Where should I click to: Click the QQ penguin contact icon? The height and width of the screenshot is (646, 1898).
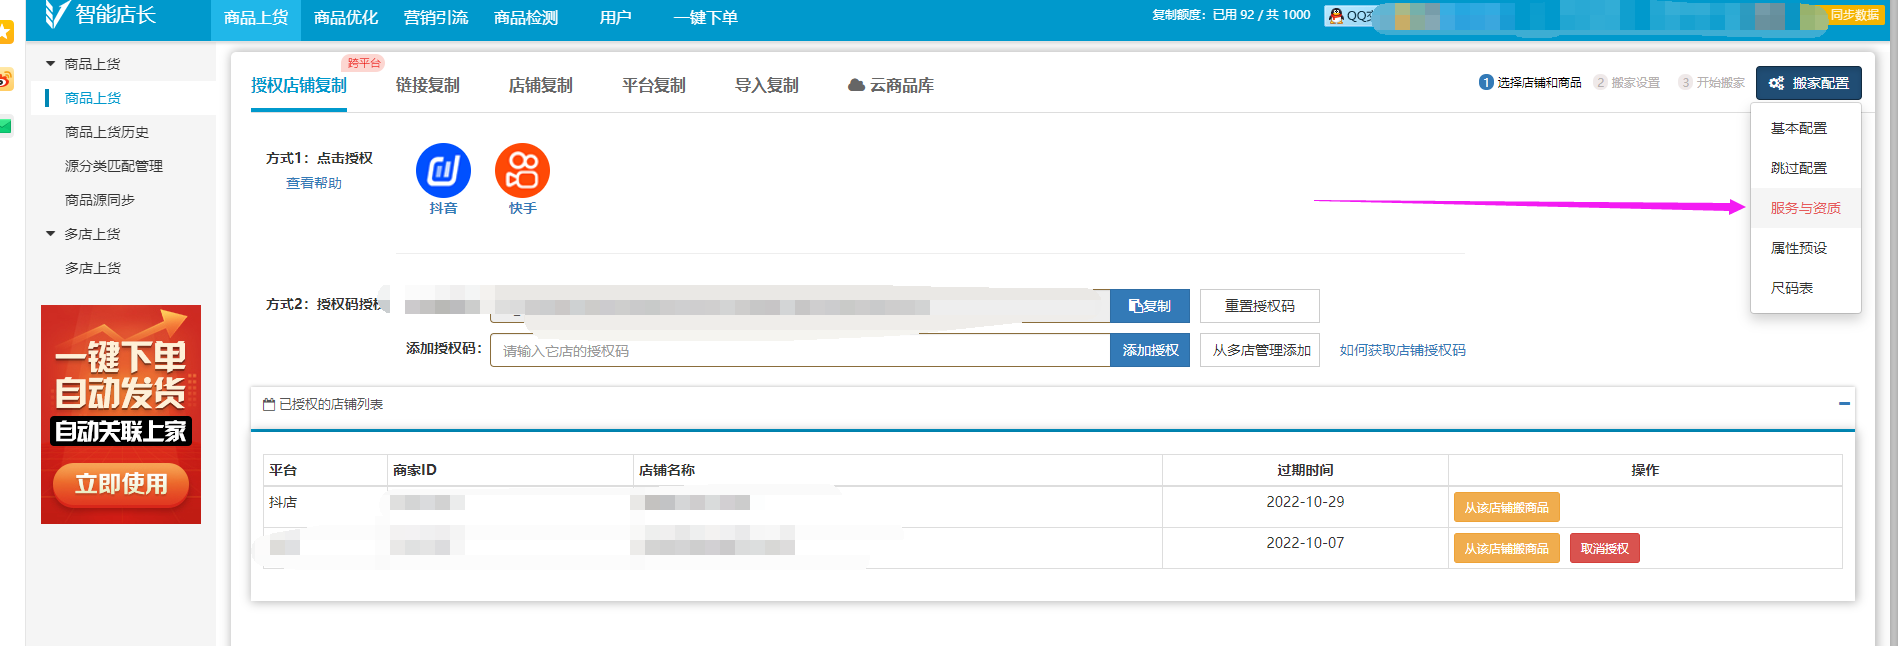click(1336, 15)
